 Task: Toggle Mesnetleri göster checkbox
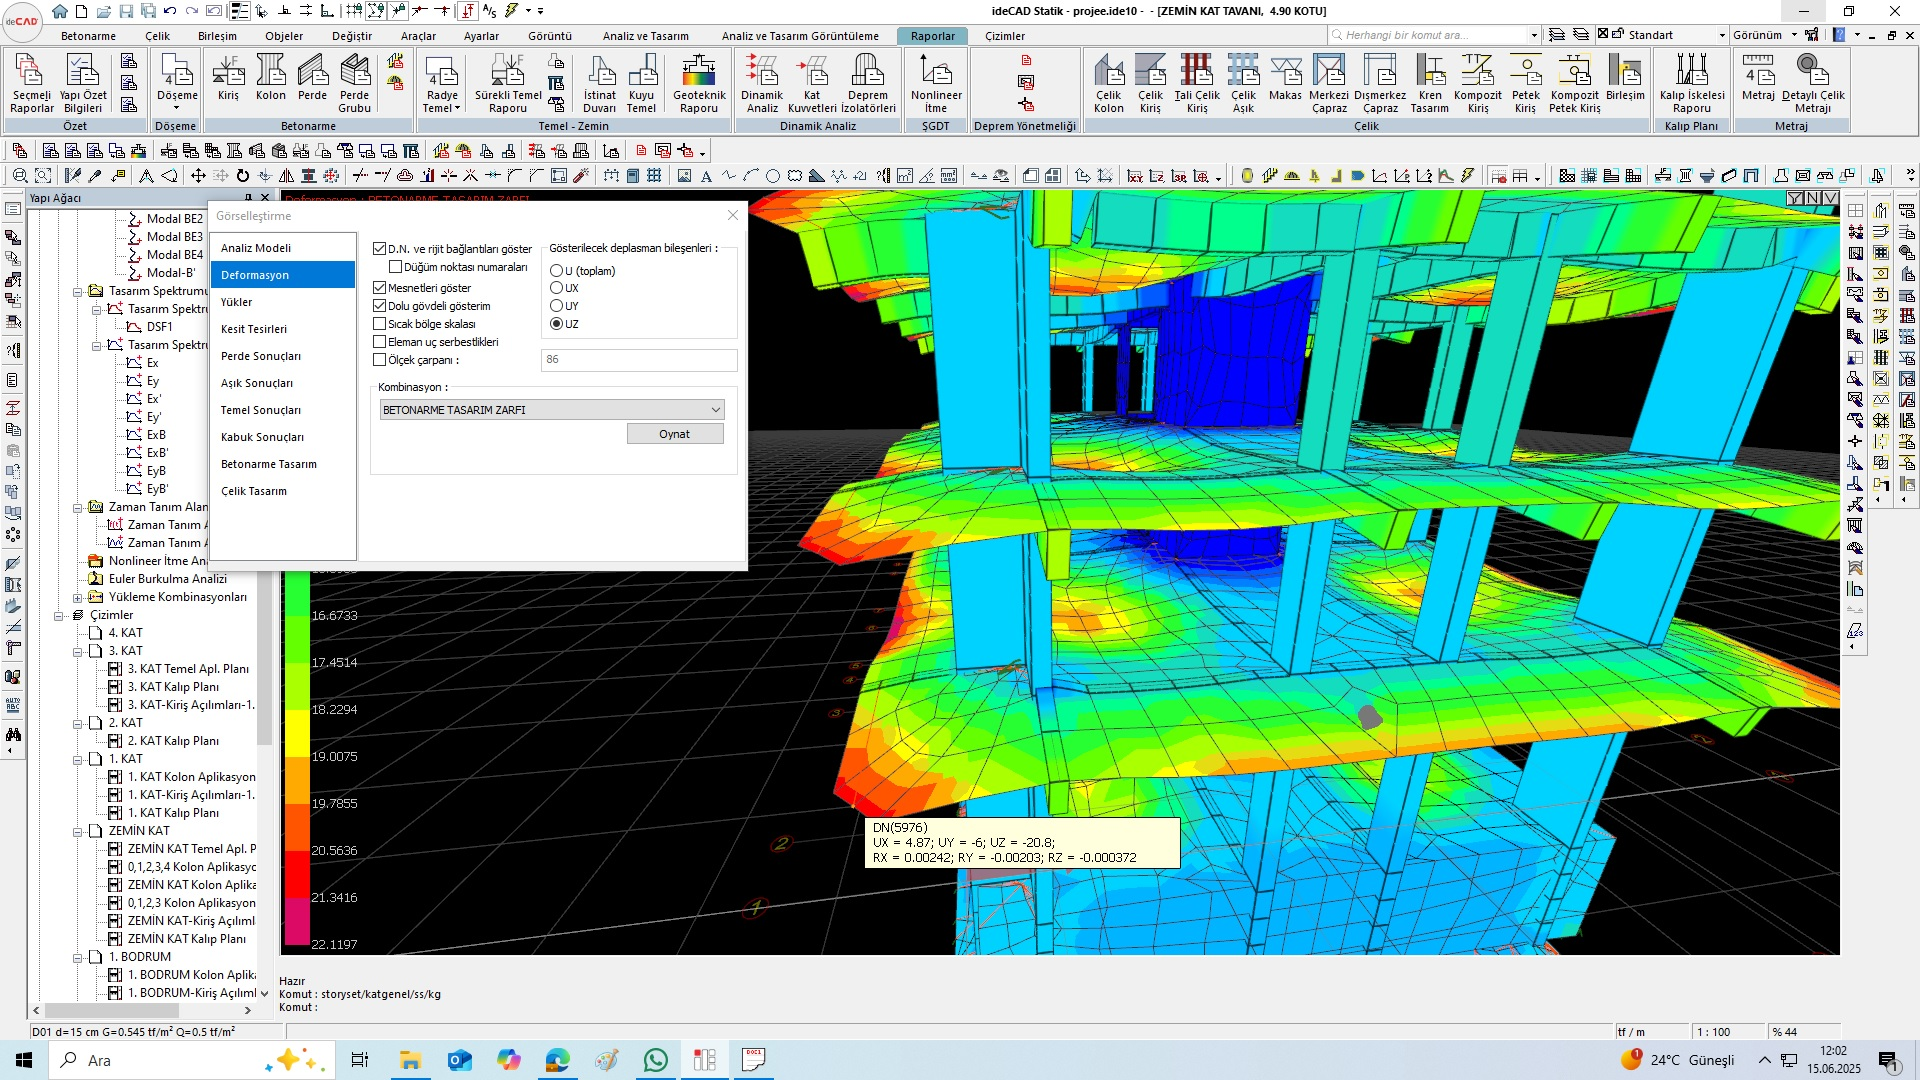tap(379, 287)
